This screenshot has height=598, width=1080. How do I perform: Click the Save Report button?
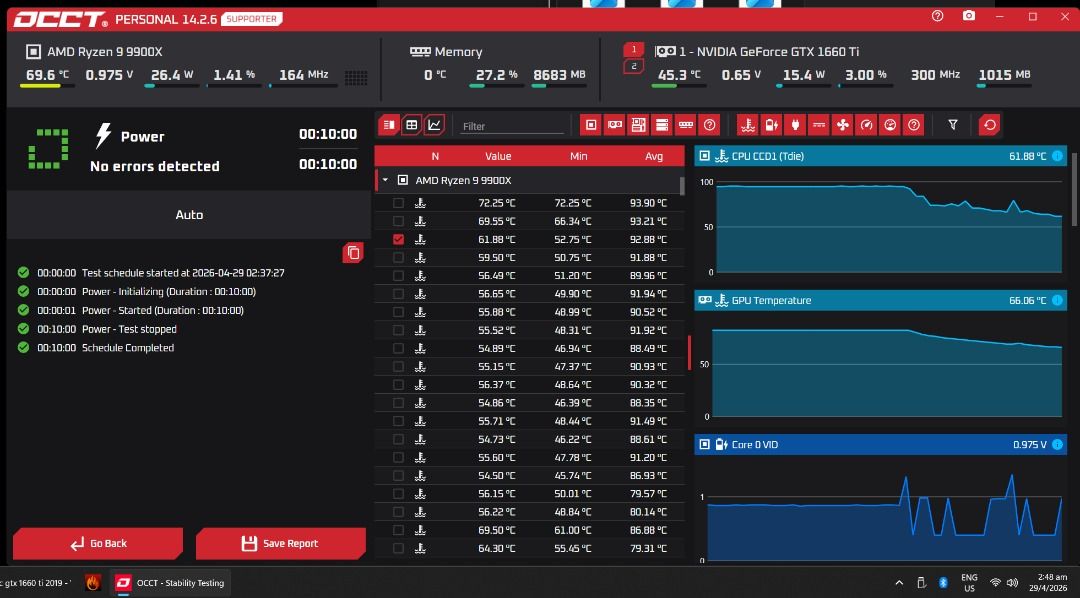pyautogui.click(x=280, y=544)
